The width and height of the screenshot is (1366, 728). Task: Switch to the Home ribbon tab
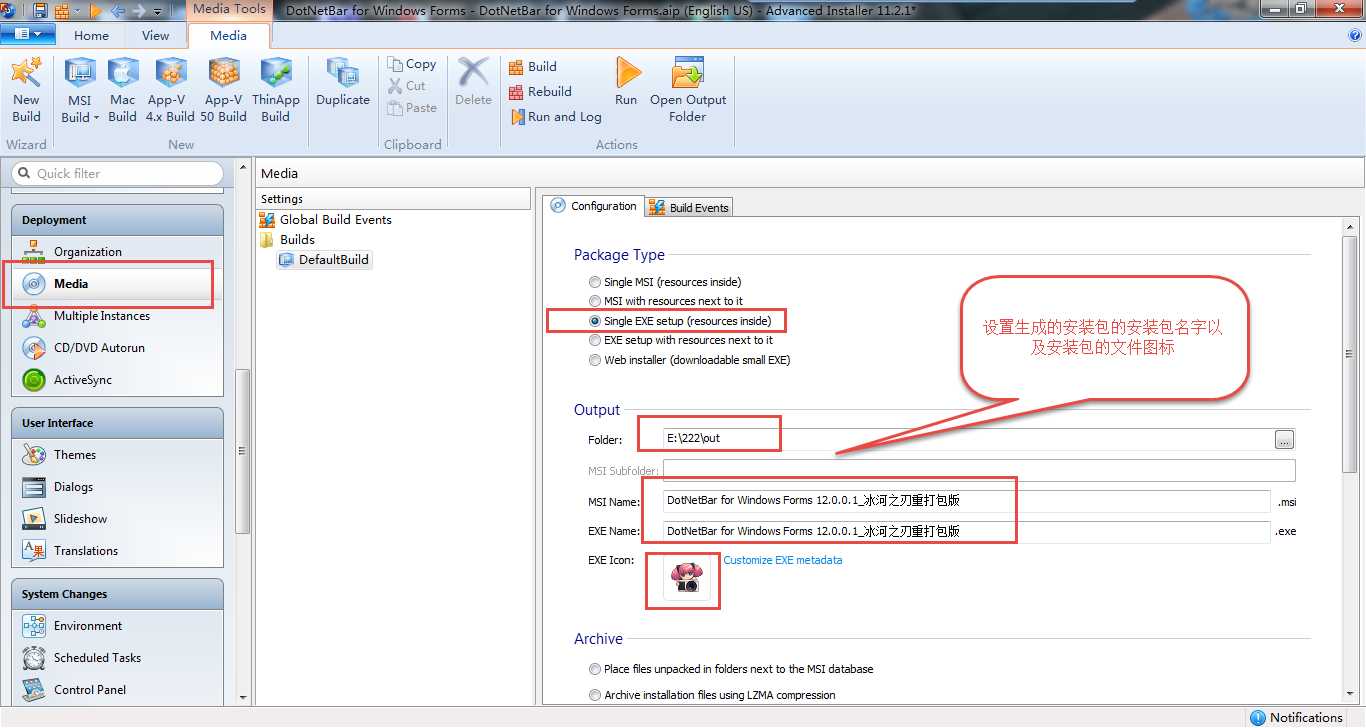click(x=91, y=35)
